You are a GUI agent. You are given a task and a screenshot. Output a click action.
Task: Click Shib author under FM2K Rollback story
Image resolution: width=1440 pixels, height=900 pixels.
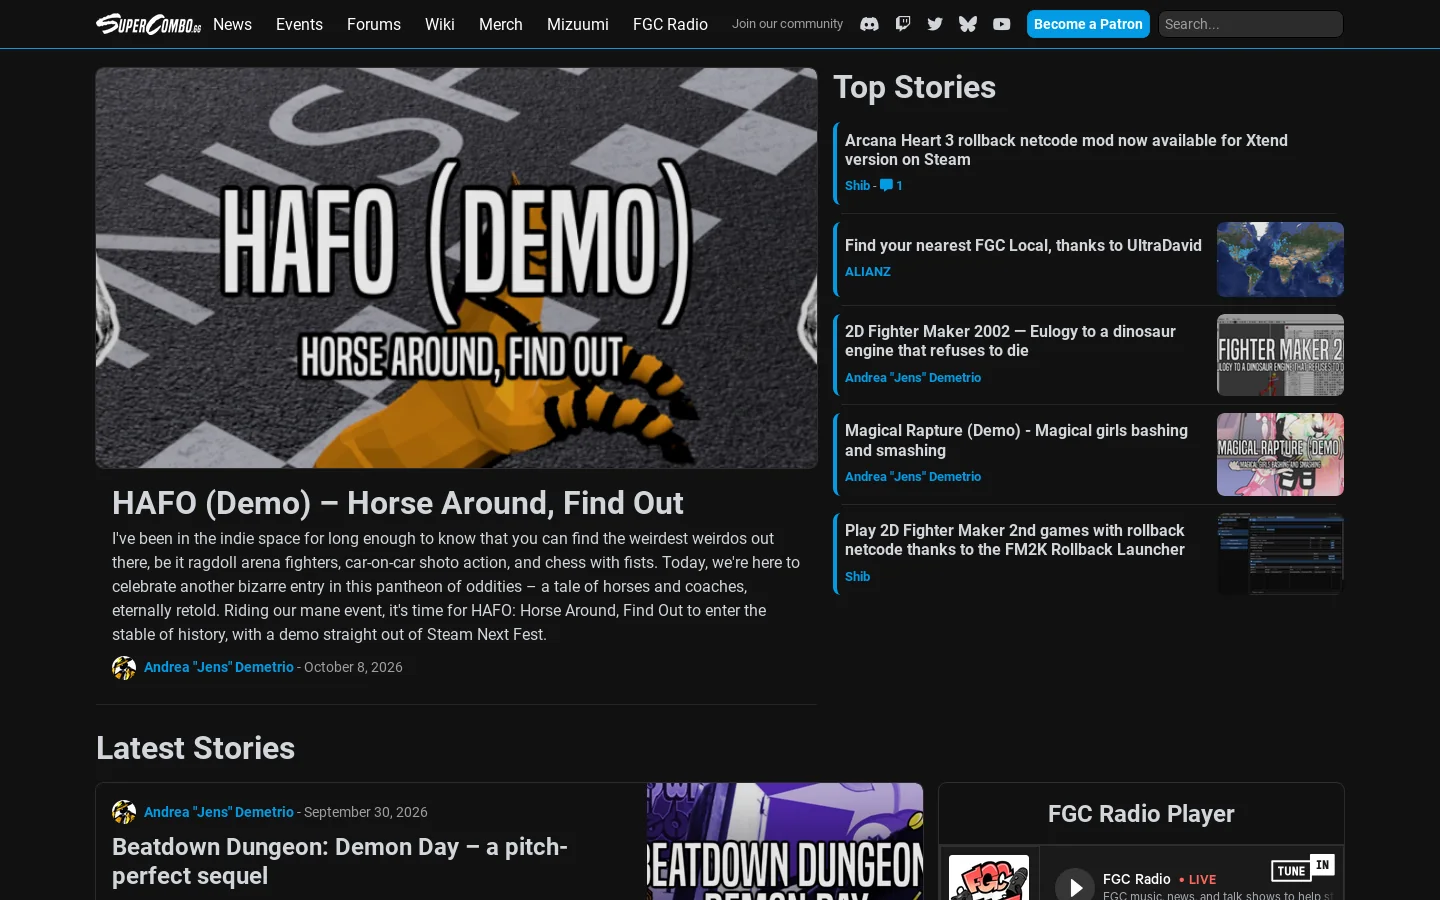(x=857, y=576)
